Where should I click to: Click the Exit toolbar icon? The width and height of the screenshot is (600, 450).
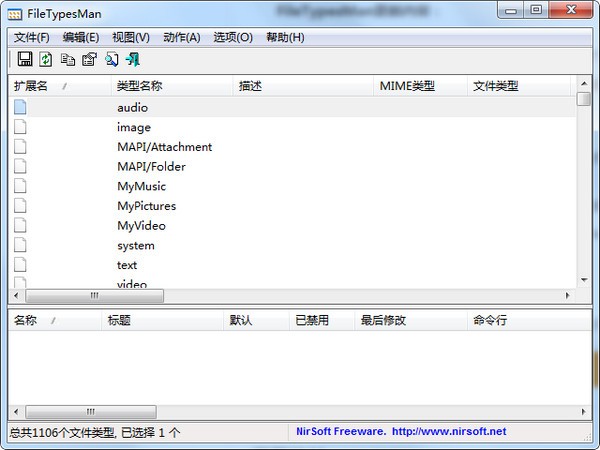pyautogui.click(x=133, y=59)
